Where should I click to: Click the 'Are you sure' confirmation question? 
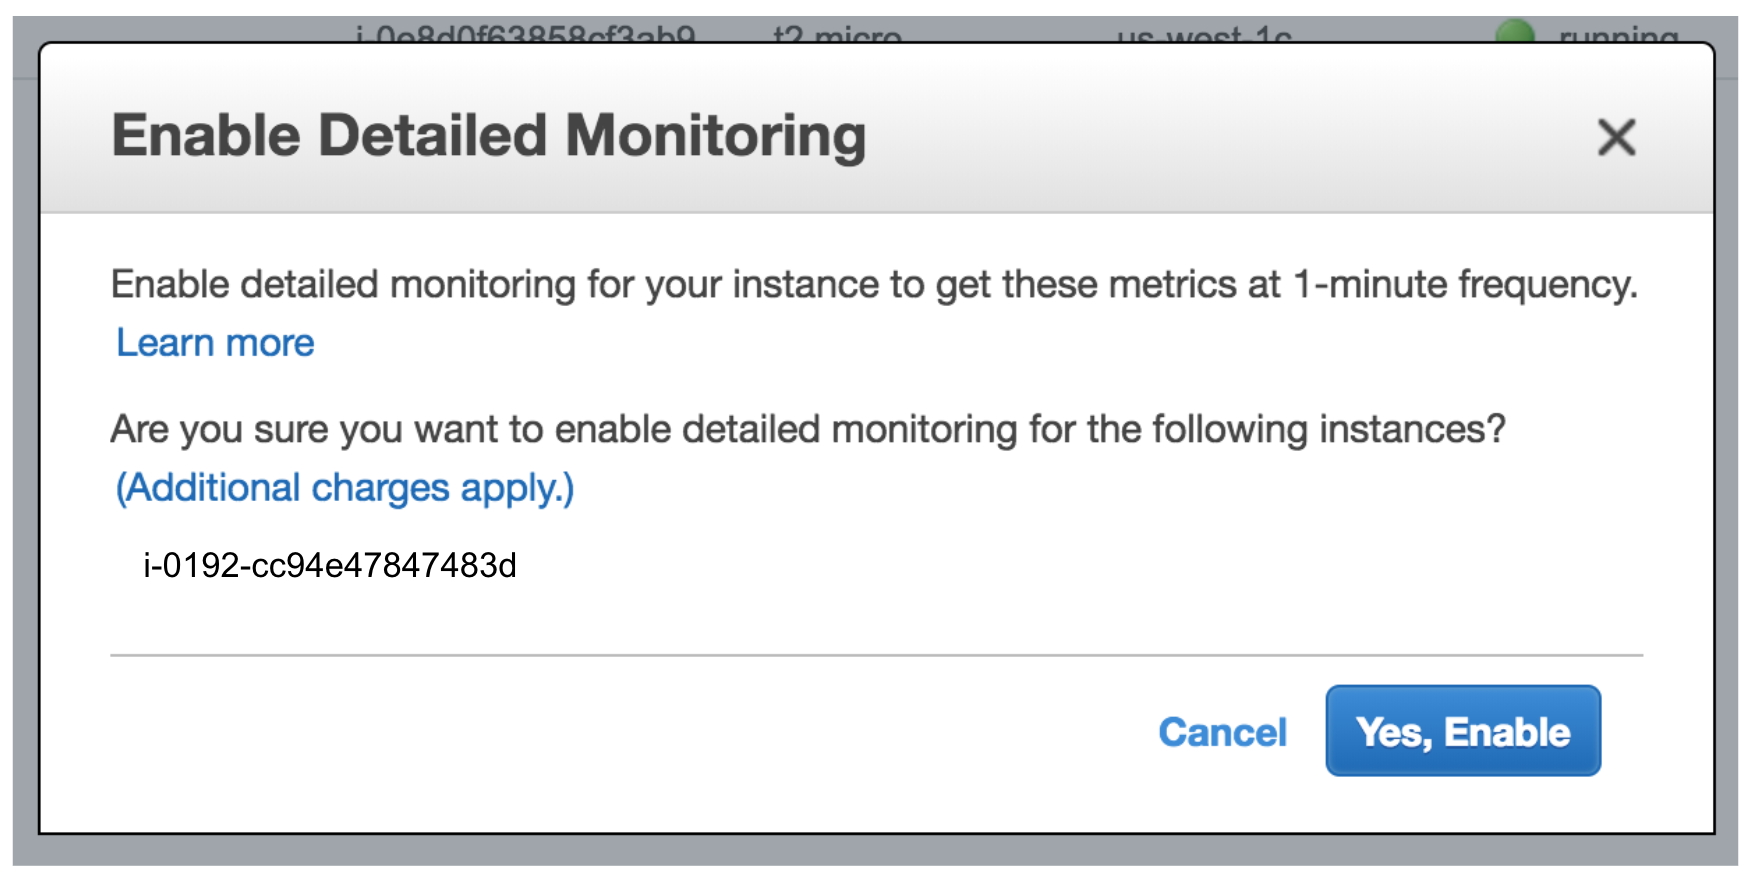808,430
